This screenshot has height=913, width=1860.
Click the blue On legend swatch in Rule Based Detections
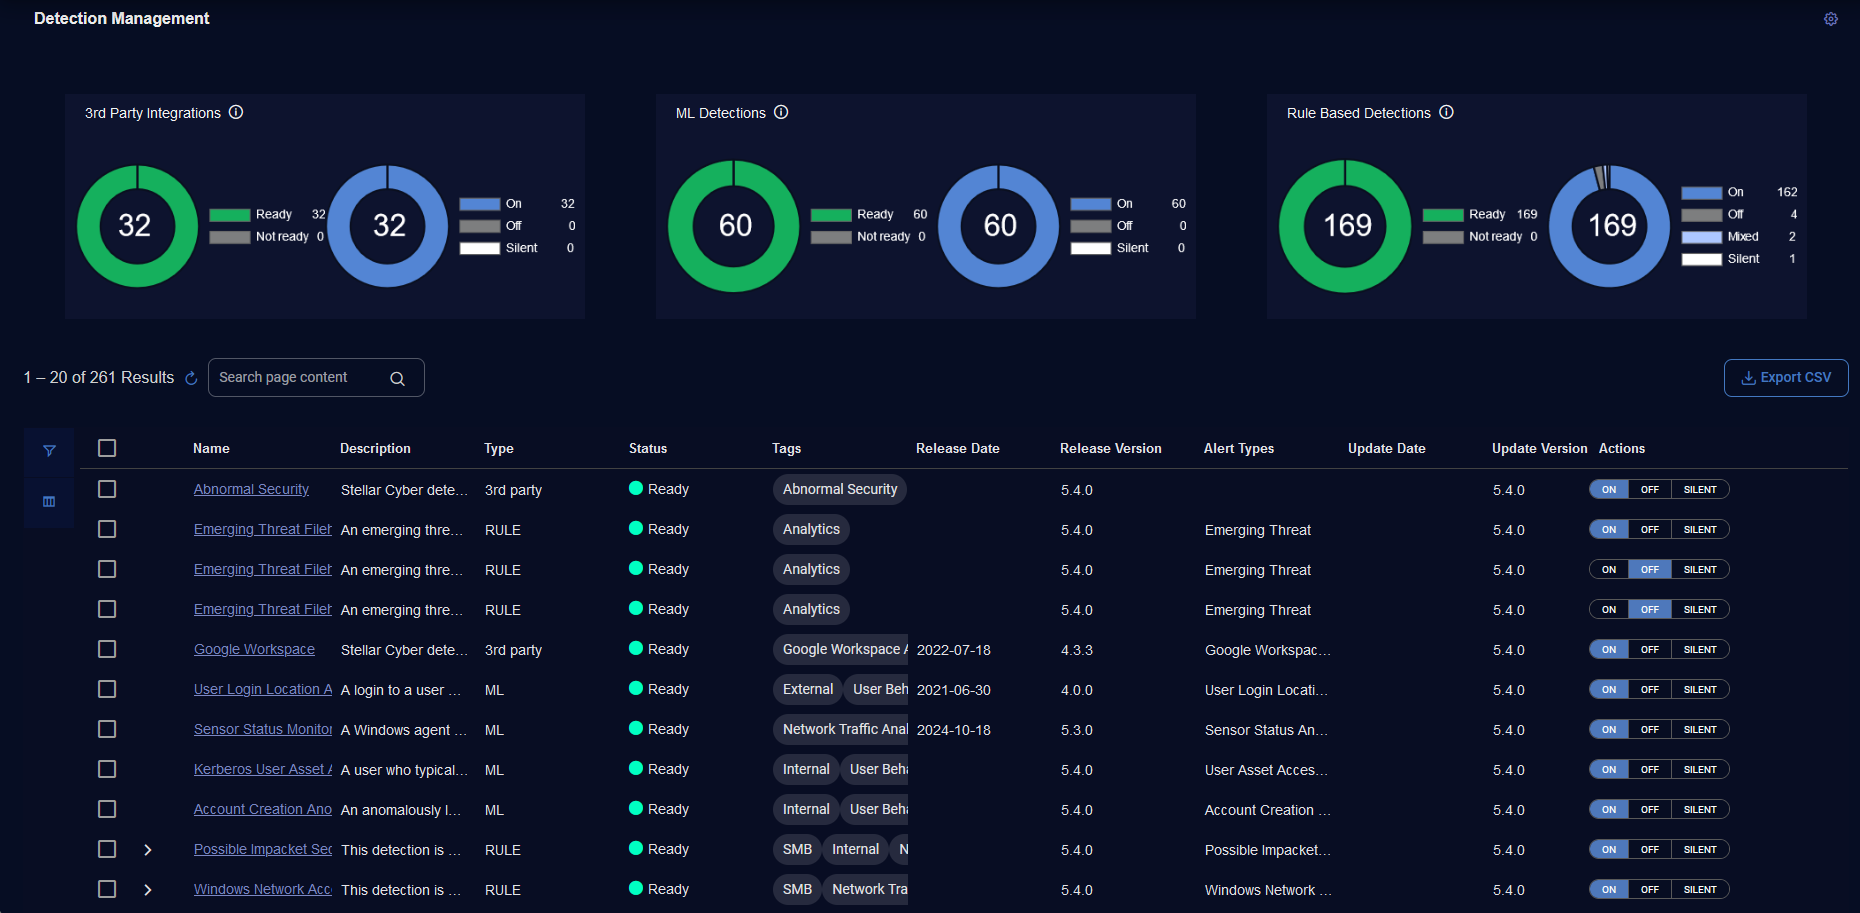coord(1701,192)
